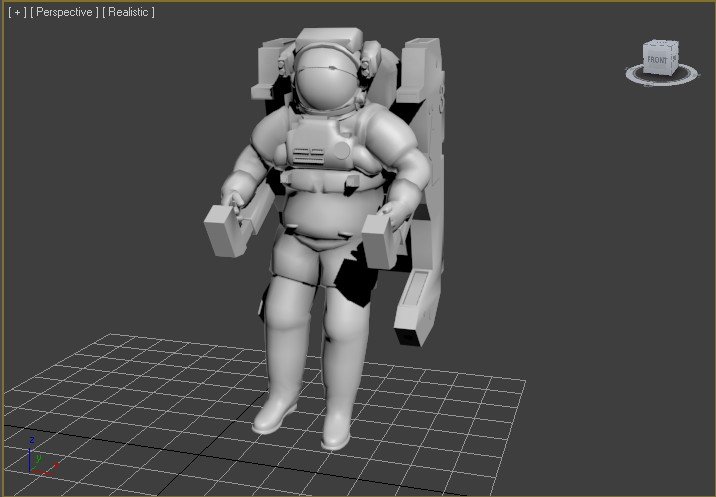Viewport: 716px width, 497px height.
Task: Open the Realistic shading mode menu
Action: 128,12
